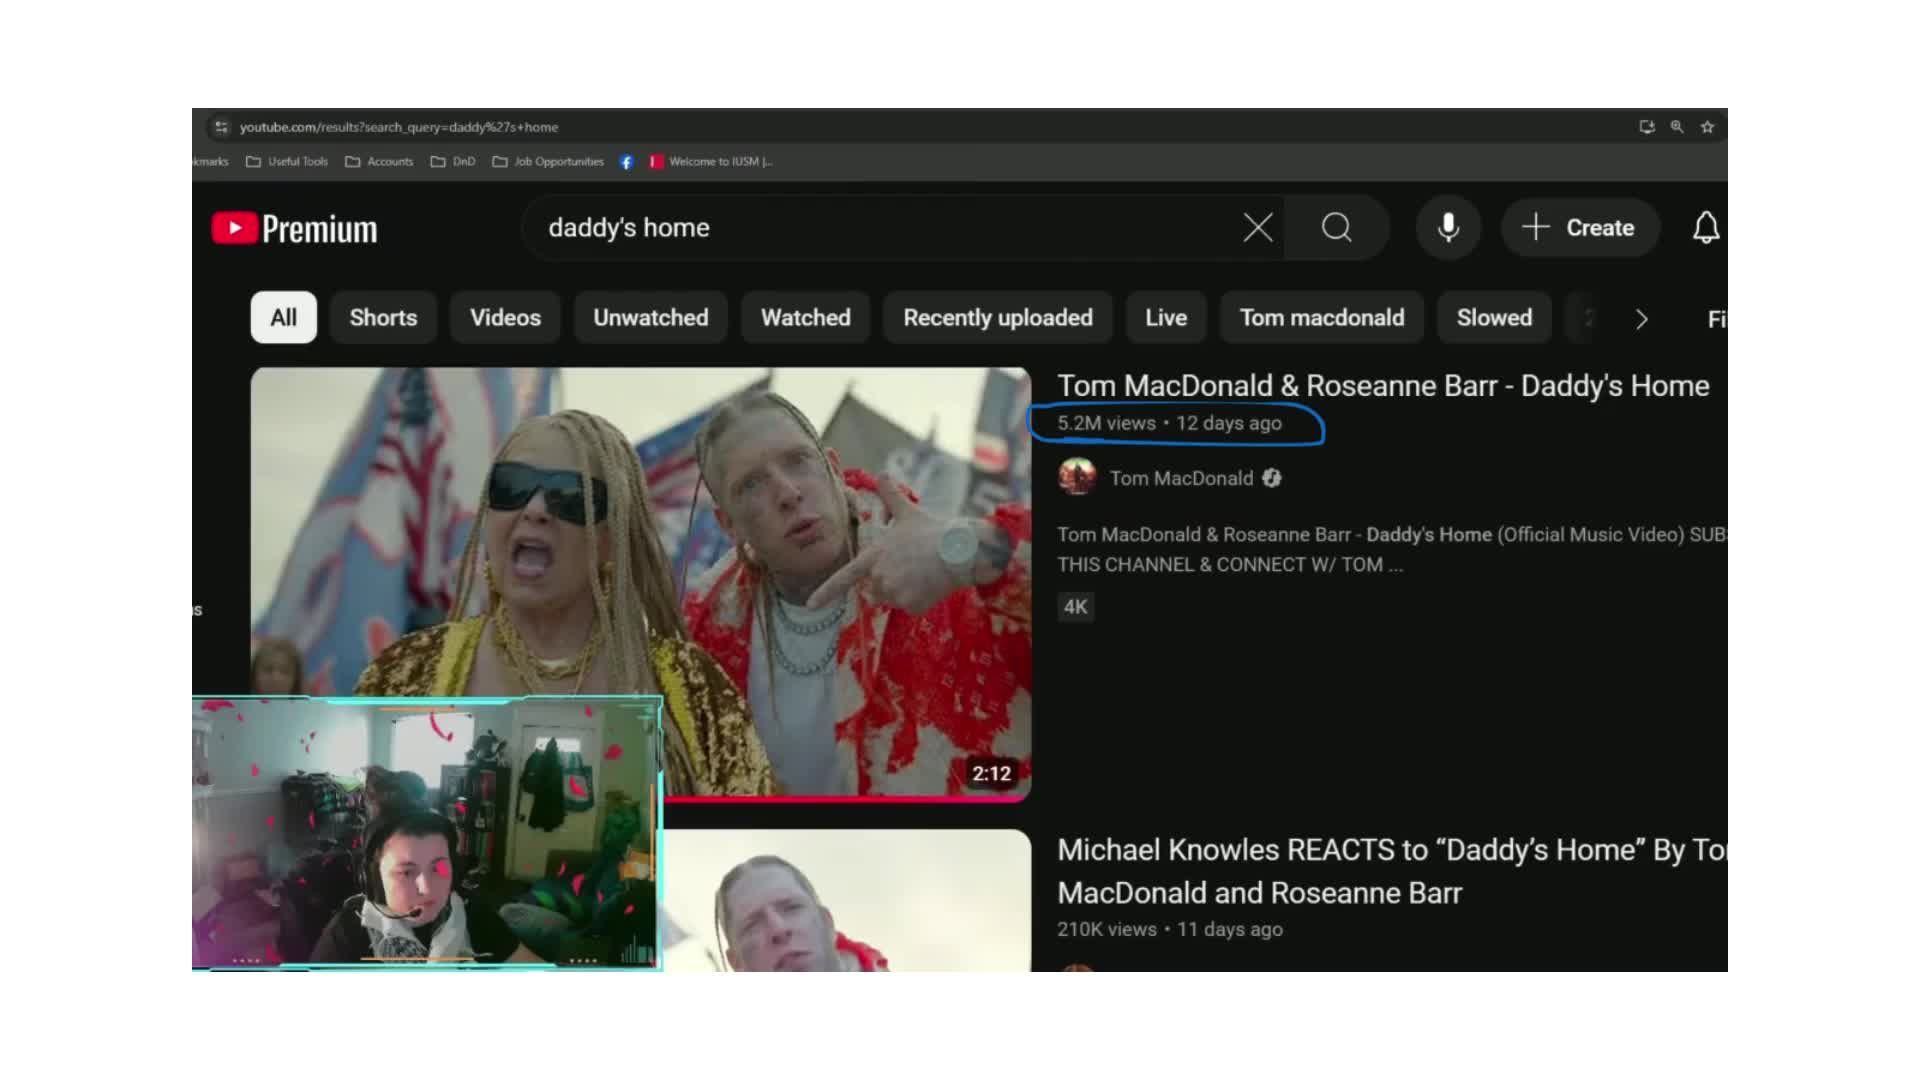The width and height of the screenshot is (1920, 1080).
Task: Open the Job Opportunities bookmarks folder
Action: click(549, 162)
